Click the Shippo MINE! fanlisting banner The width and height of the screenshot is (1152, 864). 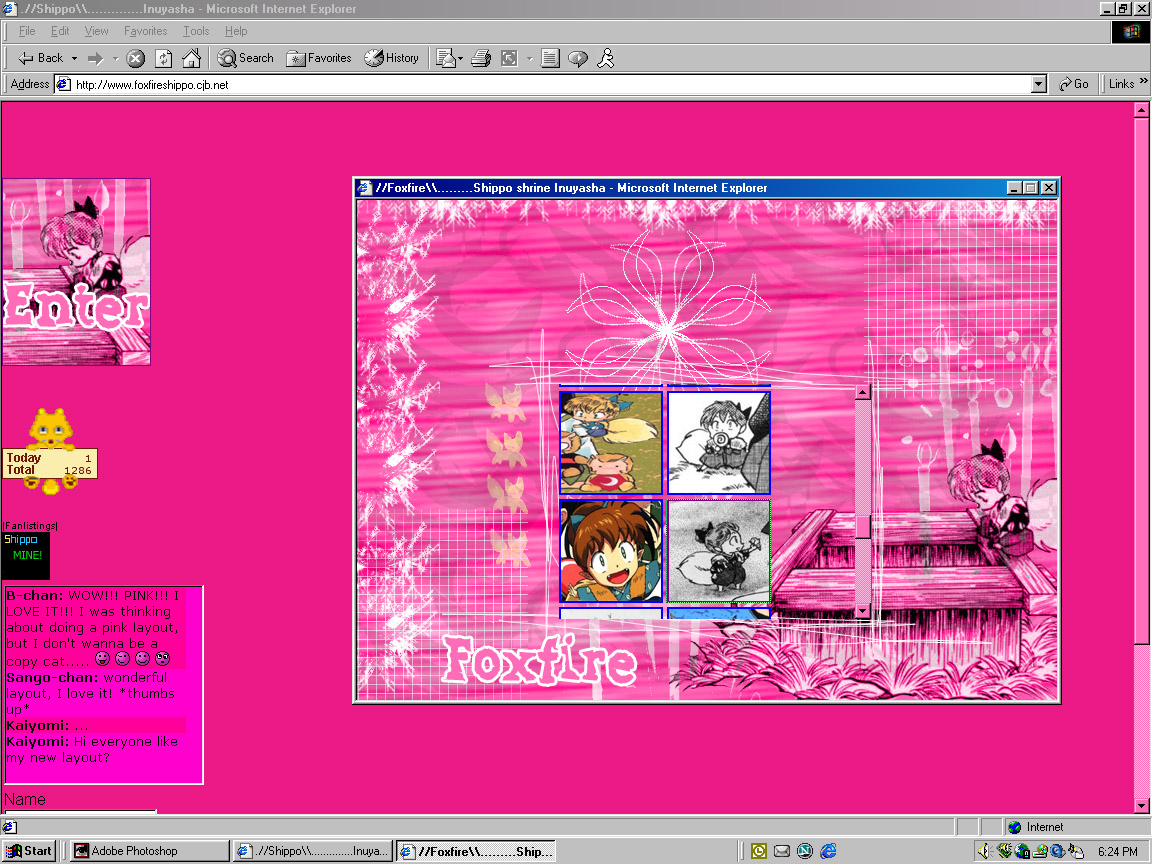(x=26, y=555)
